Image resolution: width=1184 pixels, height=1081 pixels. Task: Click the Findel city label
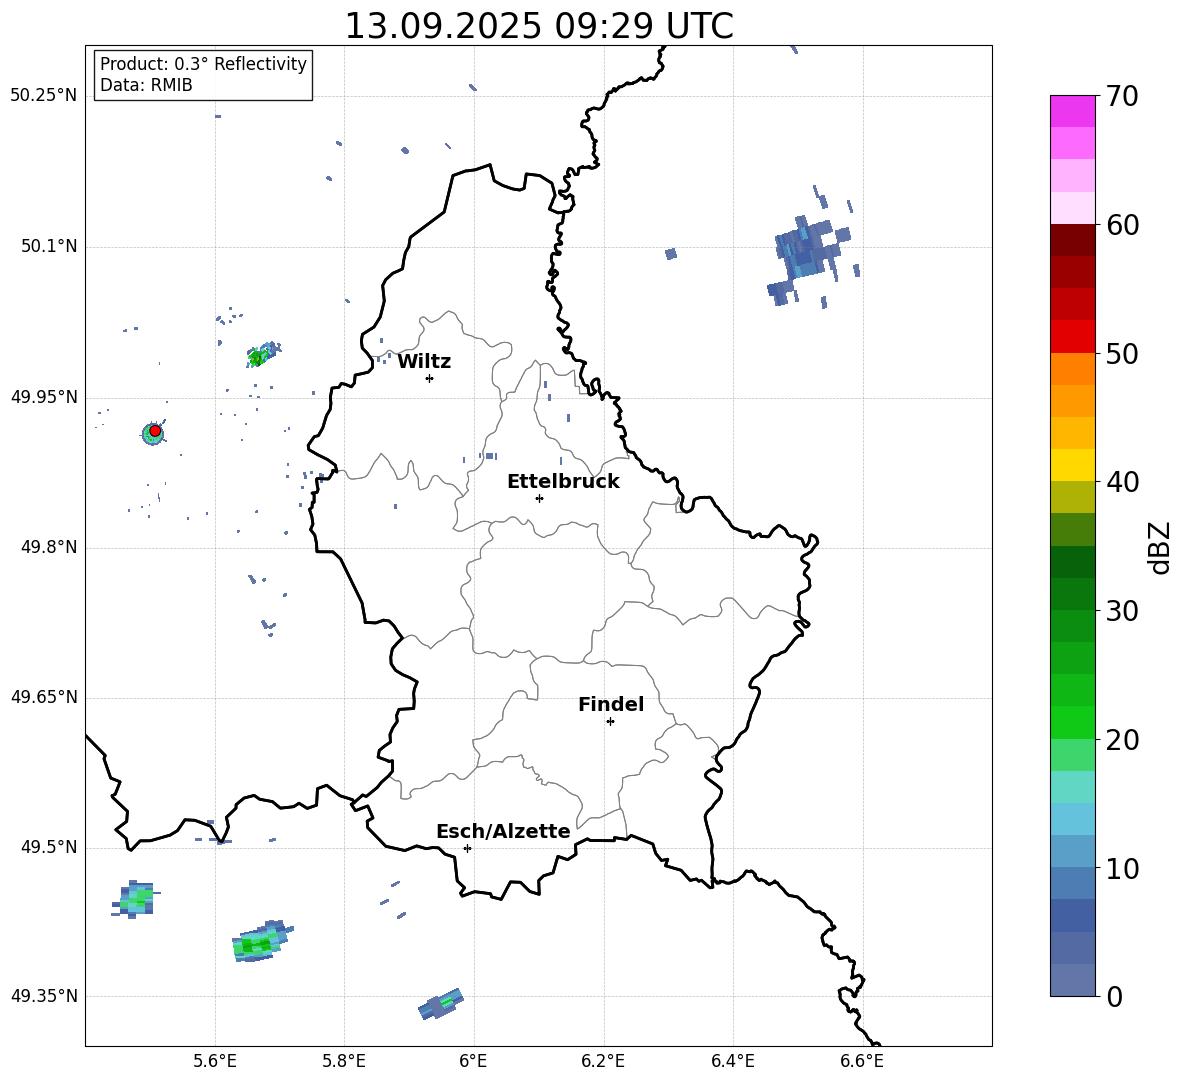(x=610, y=704)
